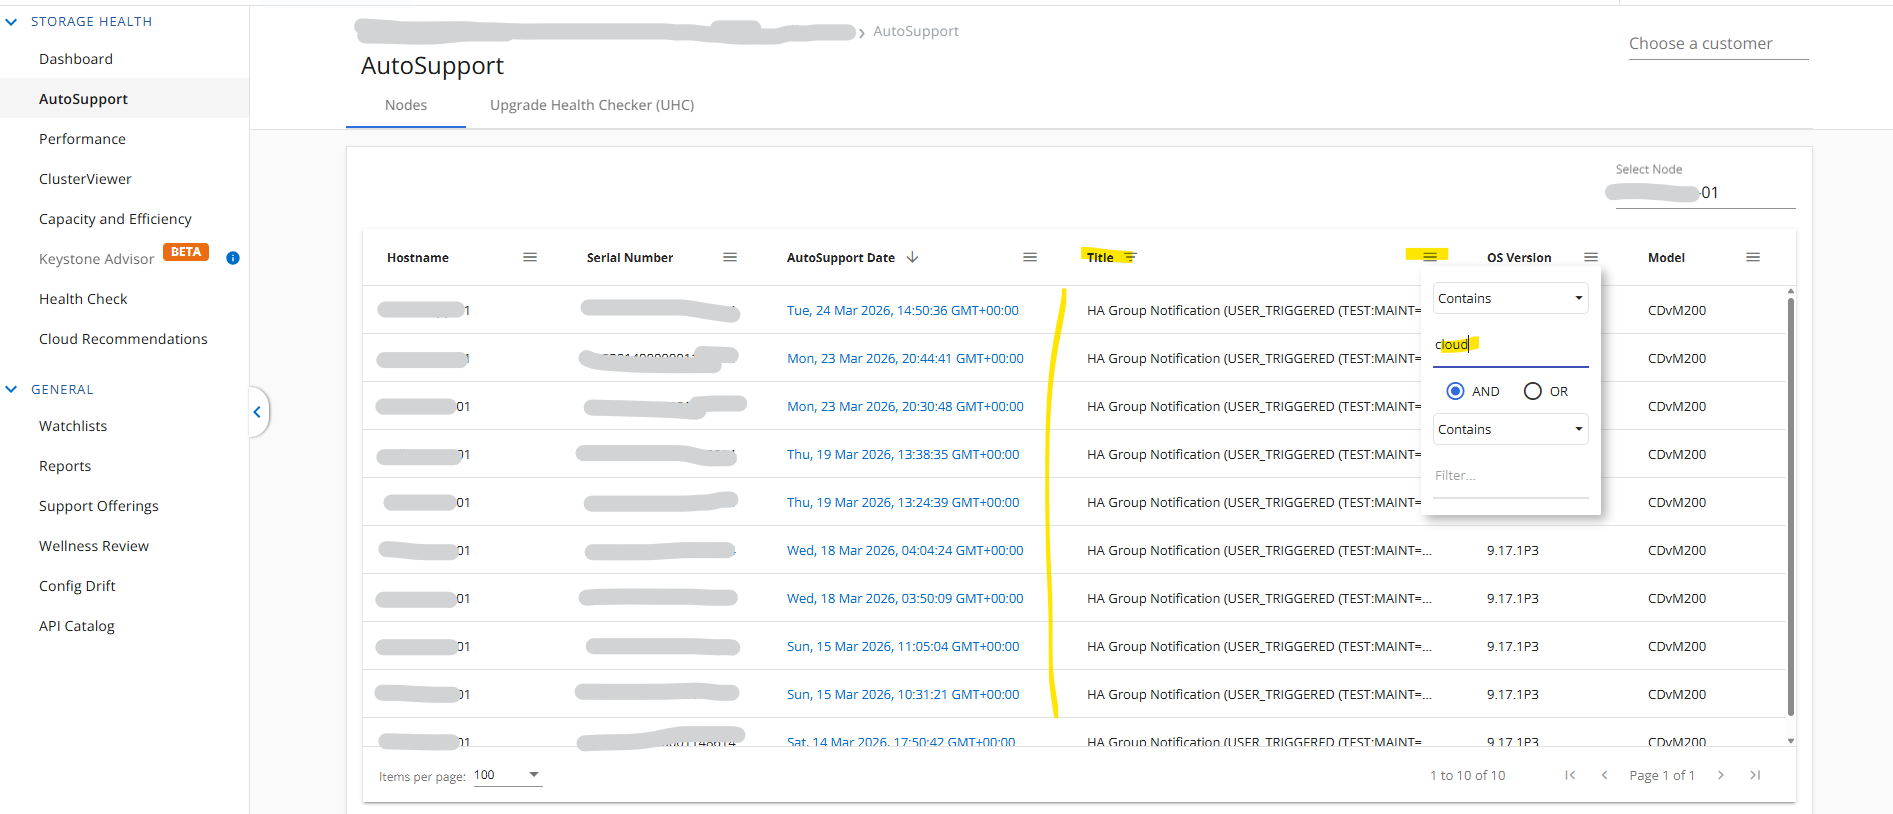Sort by the Serial Number column header
This screenshot has height=814, width=1893.
point(630,257)
